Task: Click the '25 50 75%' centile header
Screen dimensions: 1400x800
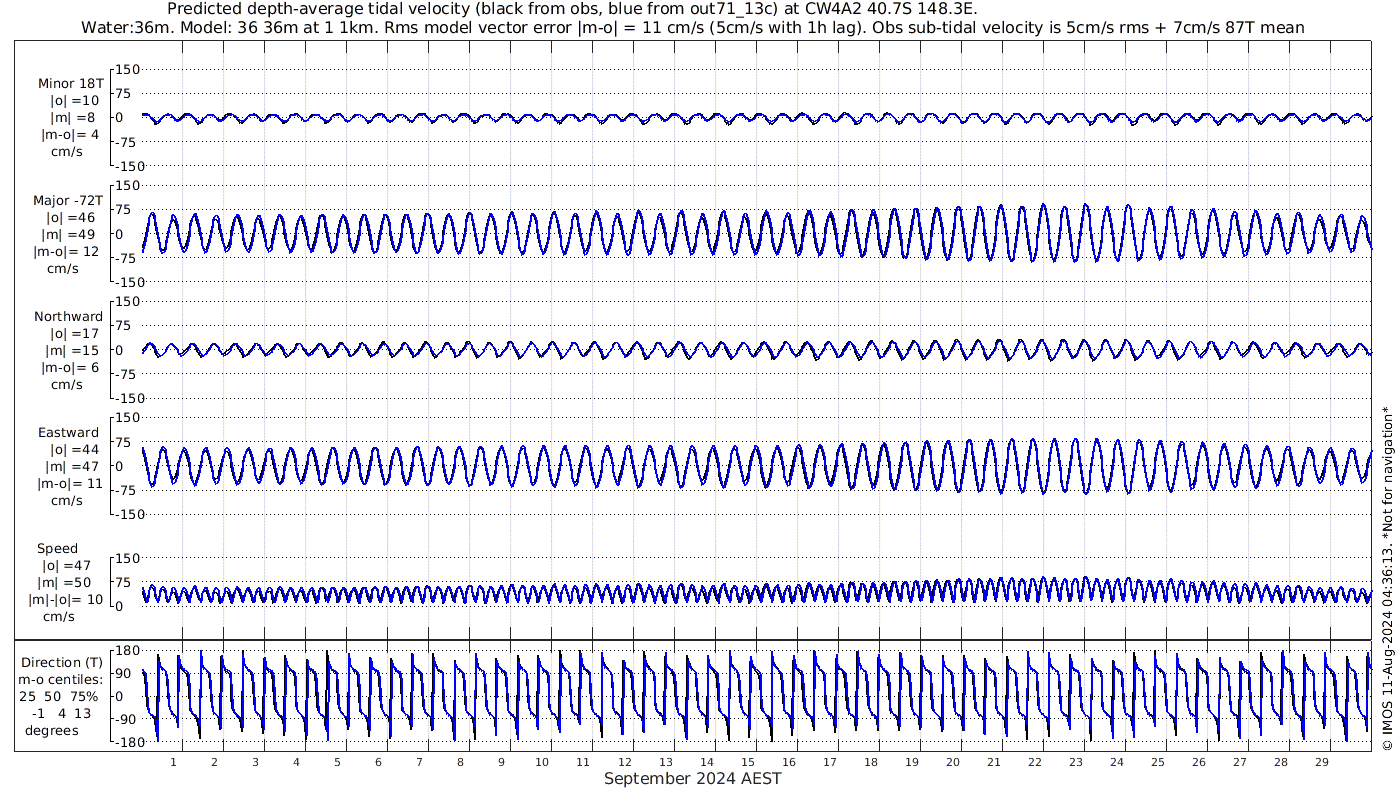Action: 58,696
